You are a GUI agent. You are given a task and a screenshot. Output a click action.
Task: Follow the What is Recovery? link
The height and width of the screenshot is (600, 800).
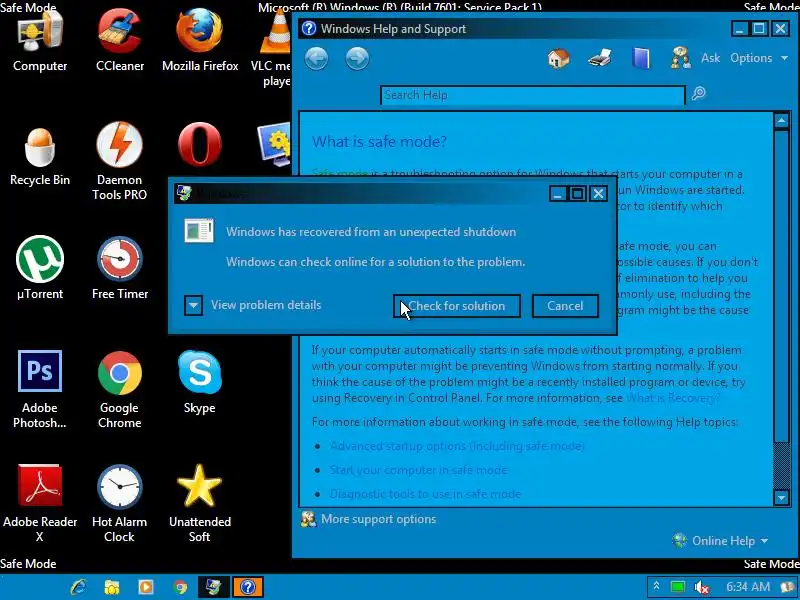pyautogui.click(x=673, y=398)
